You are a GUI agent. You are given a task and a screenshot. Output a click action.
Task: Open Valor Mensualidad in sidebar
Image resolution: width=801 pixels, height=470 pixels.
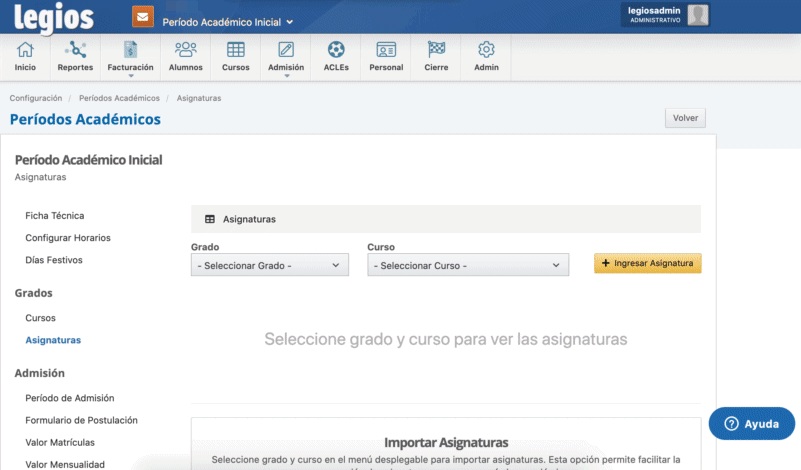65,464
